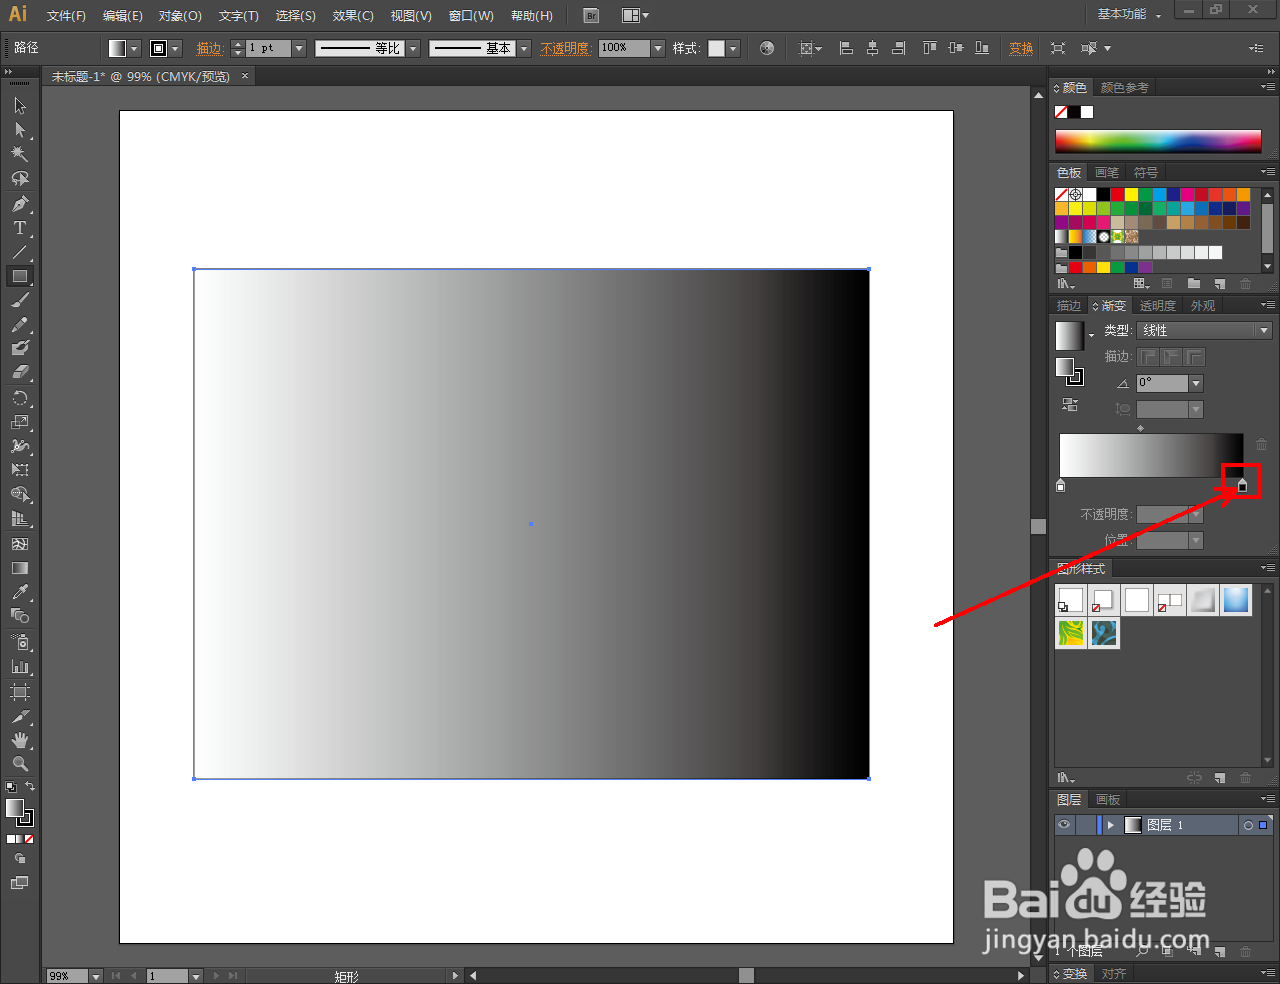Select the Eyedropper tool

point(19,592)
